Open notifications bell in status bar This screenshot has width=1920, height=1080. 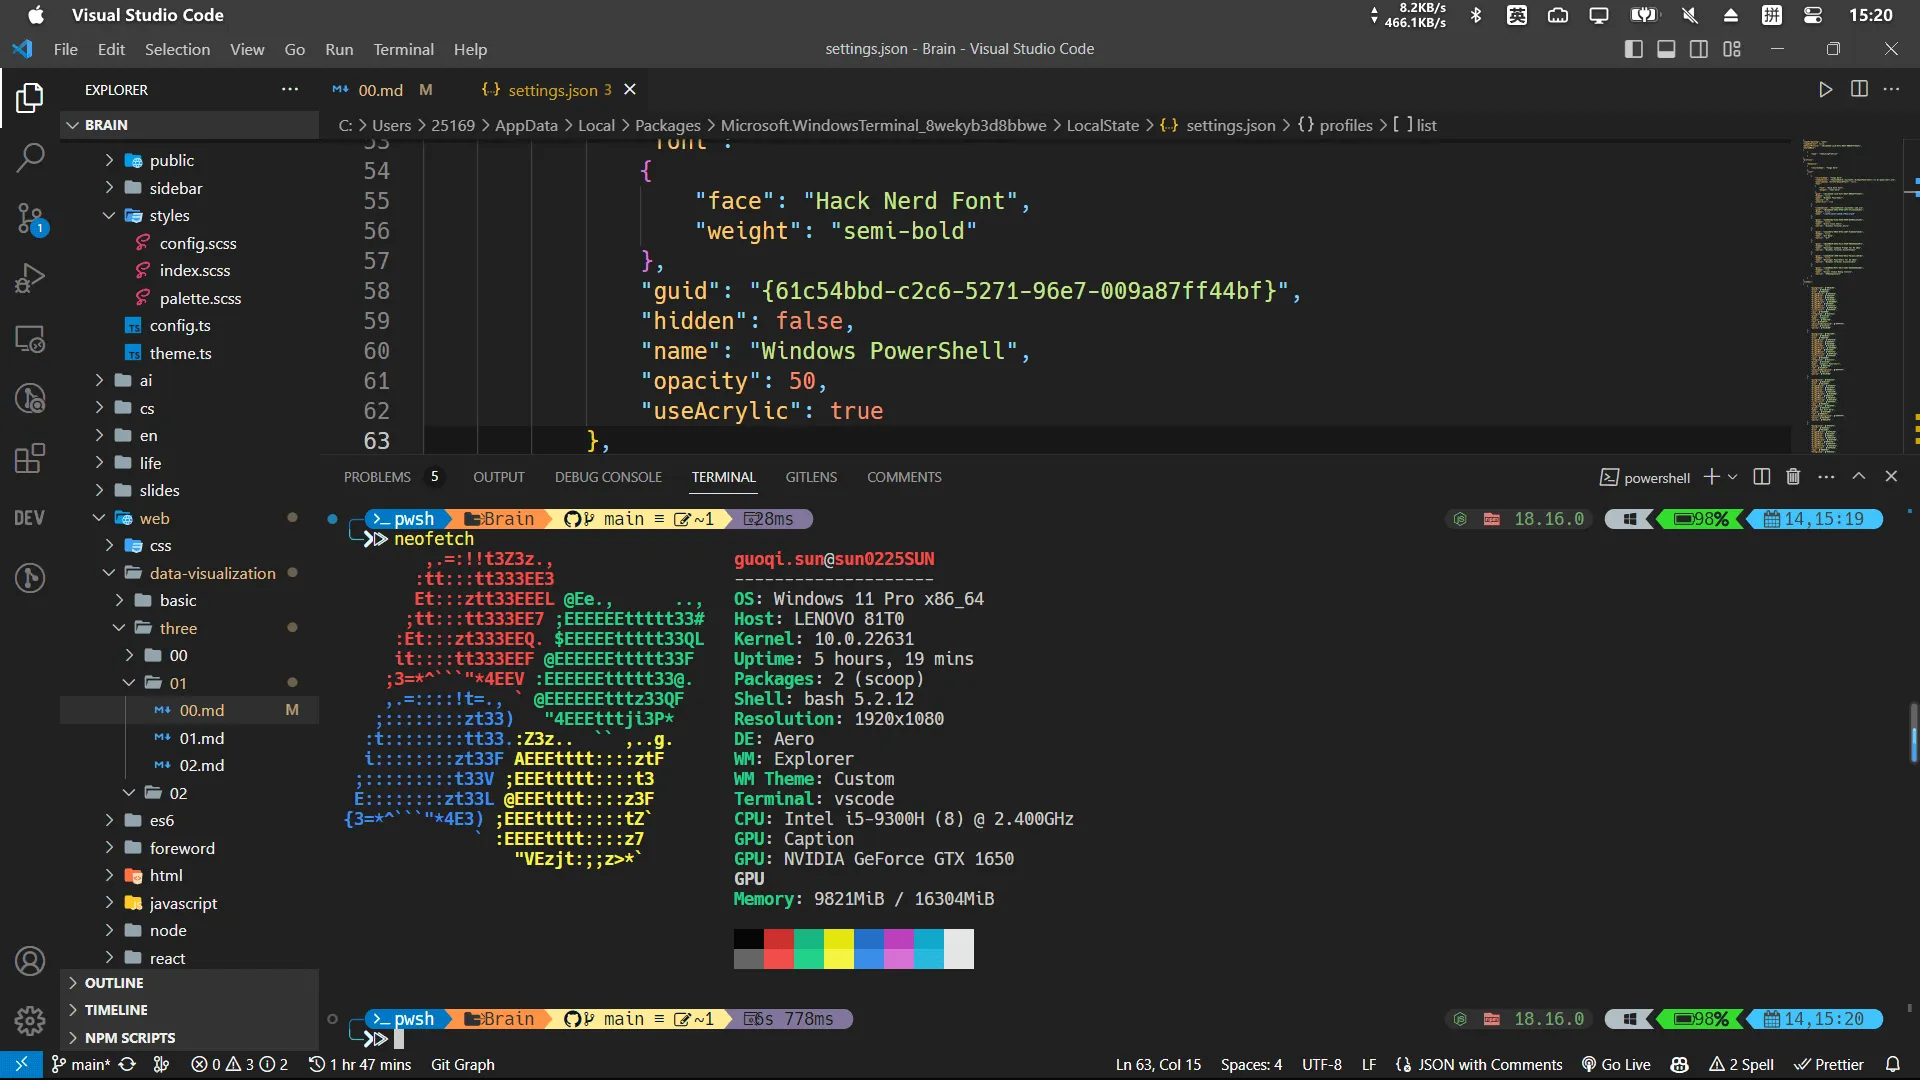[1892, 1064]
